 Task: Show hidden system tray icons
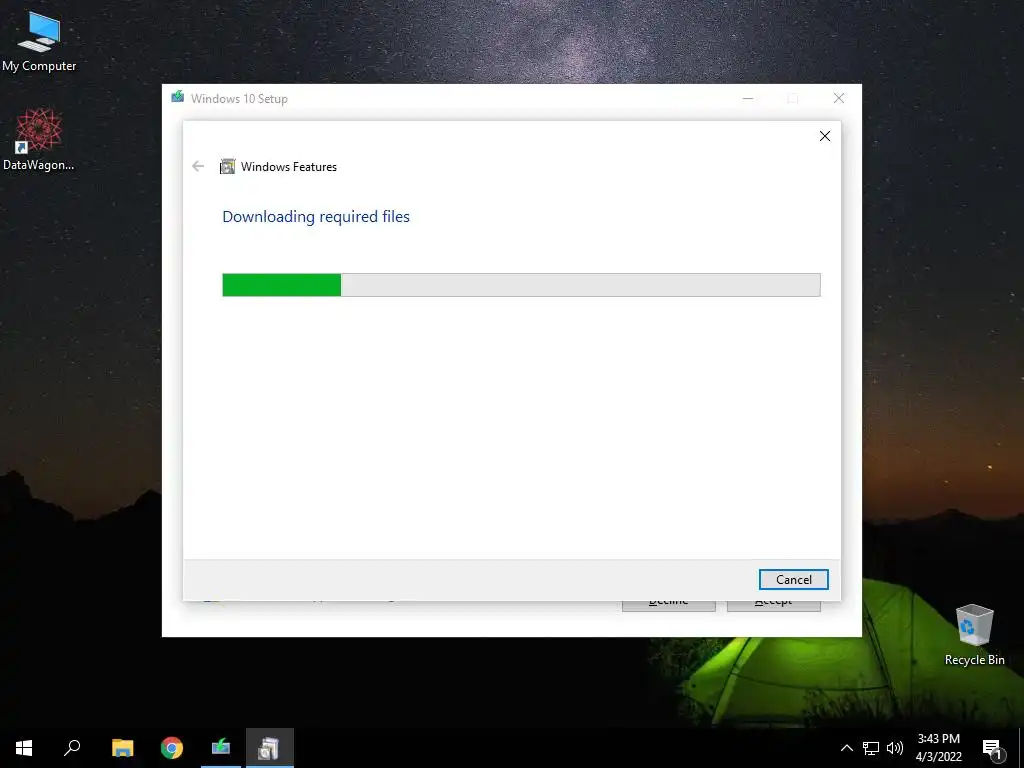[846, 748]
